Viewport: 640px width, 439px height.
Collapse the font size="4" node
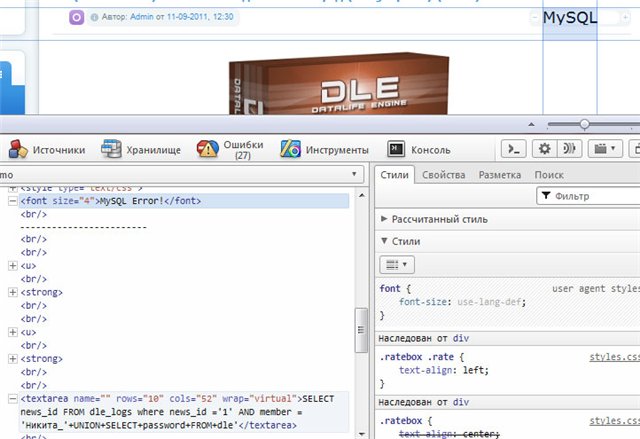tap(13, 201)
